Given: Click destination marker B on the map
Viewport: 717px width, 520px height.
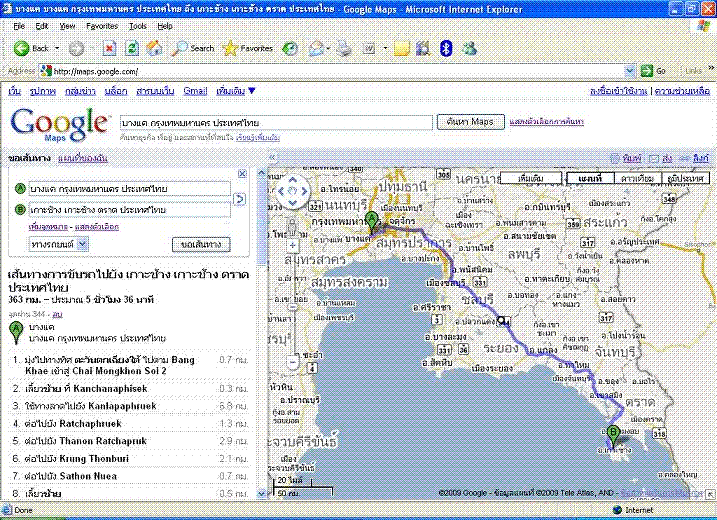Looking at the screenshot, I should [x=612, y=434].
